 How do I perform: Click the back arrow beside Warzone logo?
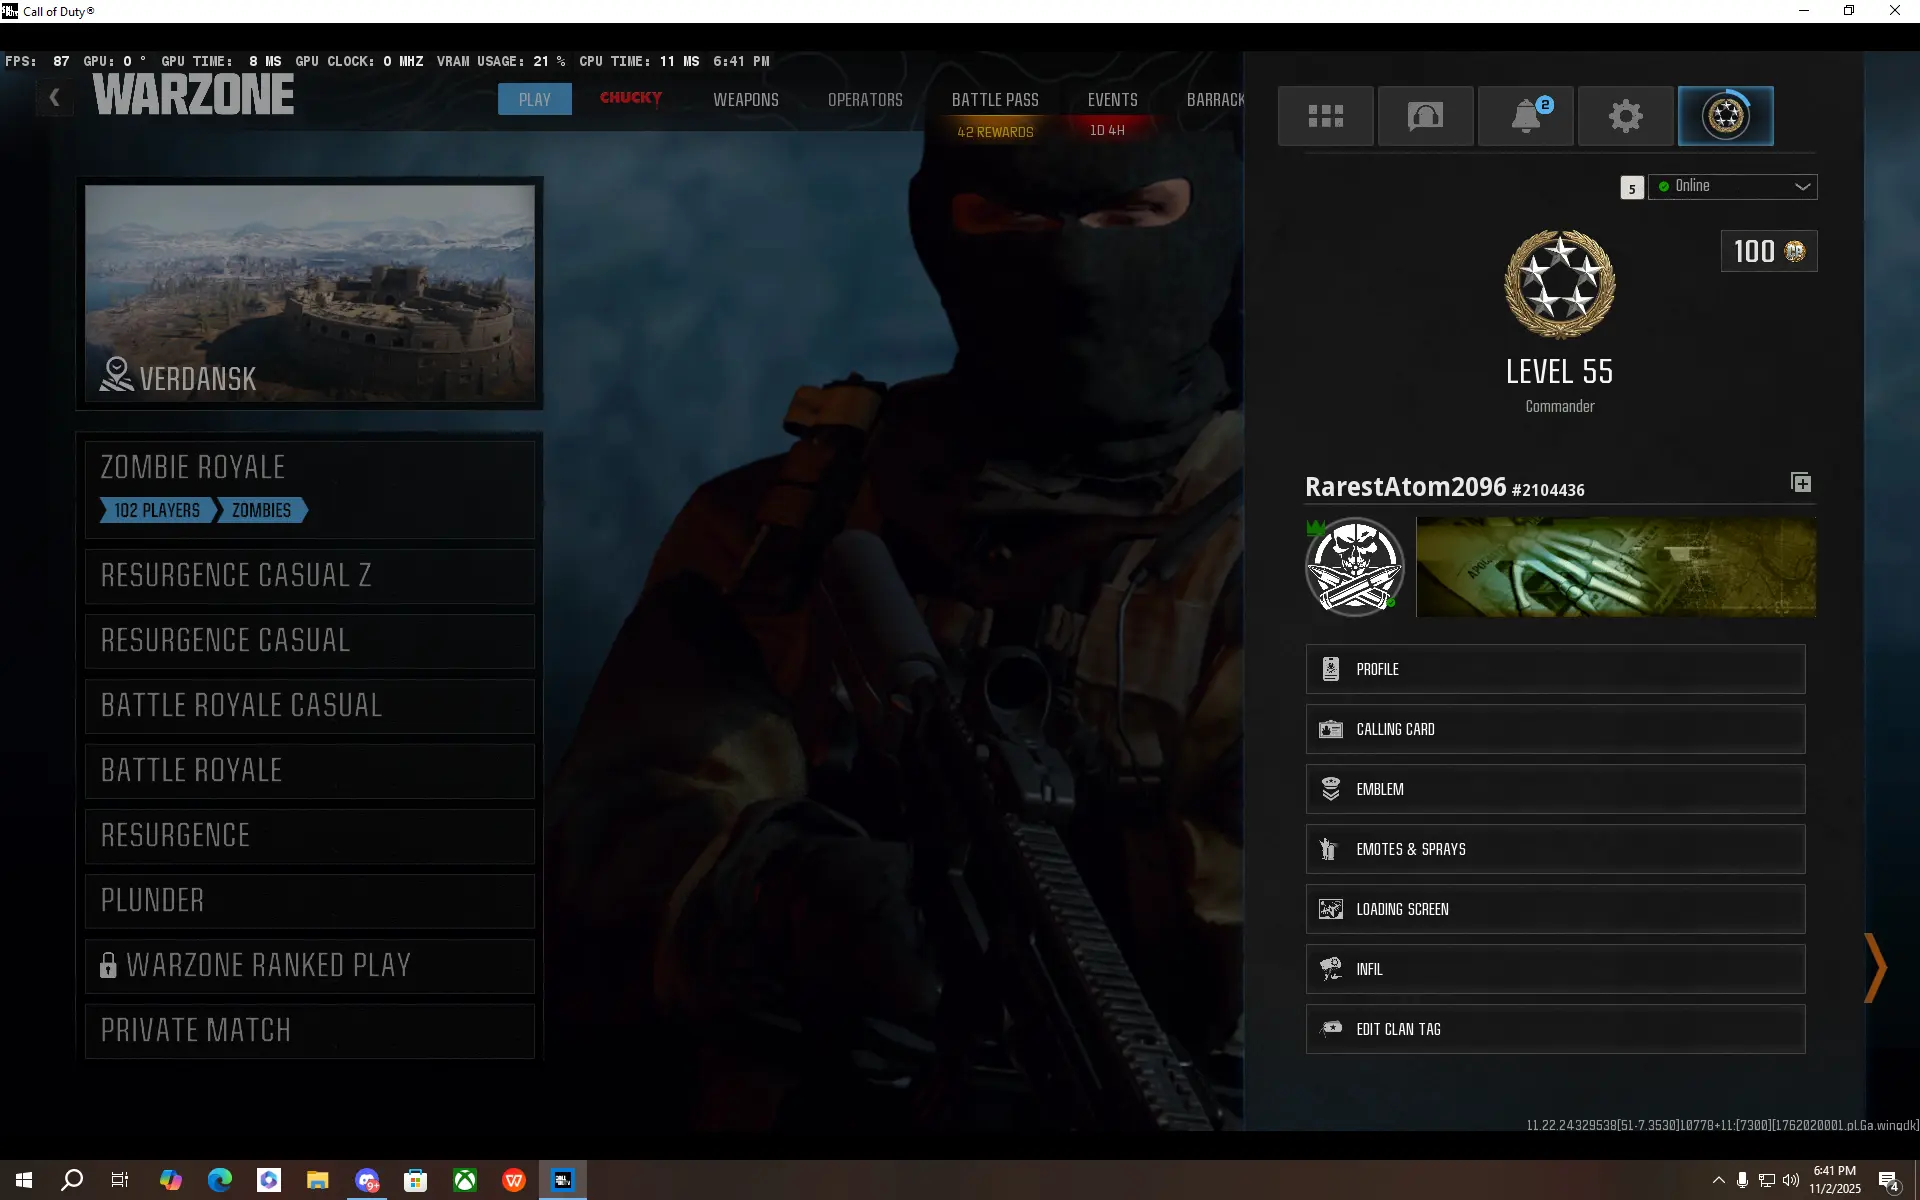[55, 98]
